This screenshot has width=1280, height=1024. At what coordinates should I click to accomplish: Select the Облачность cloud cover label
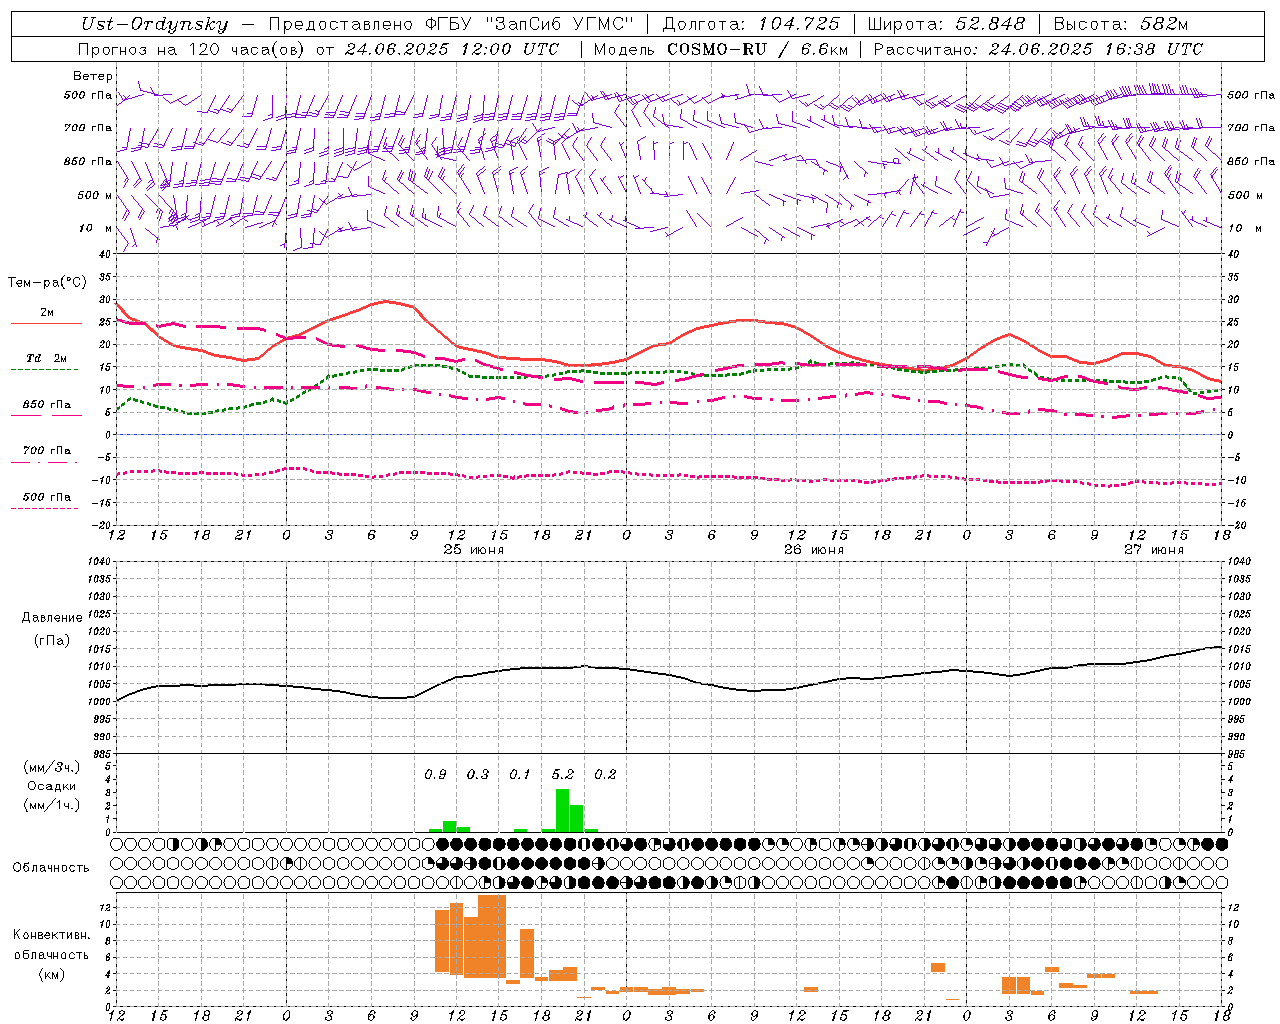[x=51, y=868]
